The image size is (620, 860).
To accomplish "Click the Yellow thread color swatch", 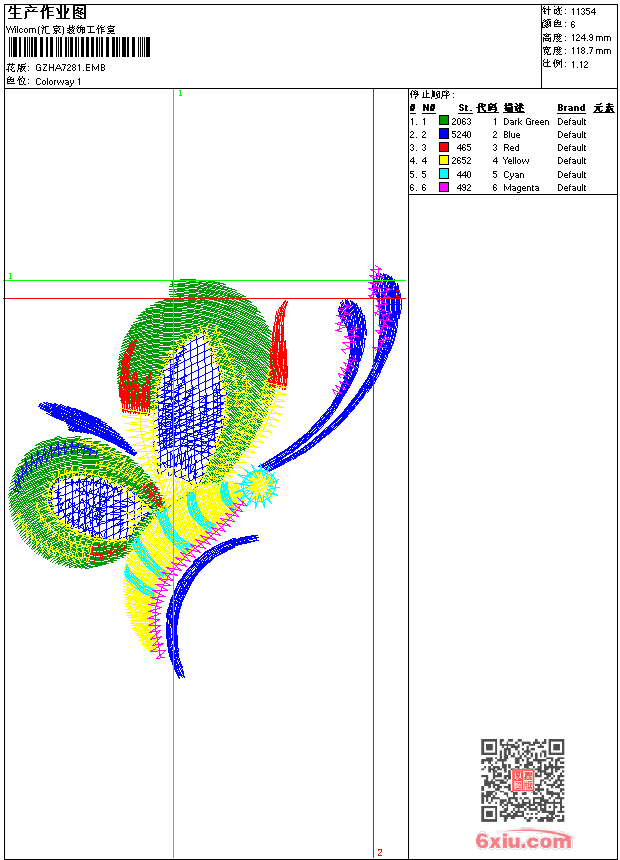I will (444, 160).
